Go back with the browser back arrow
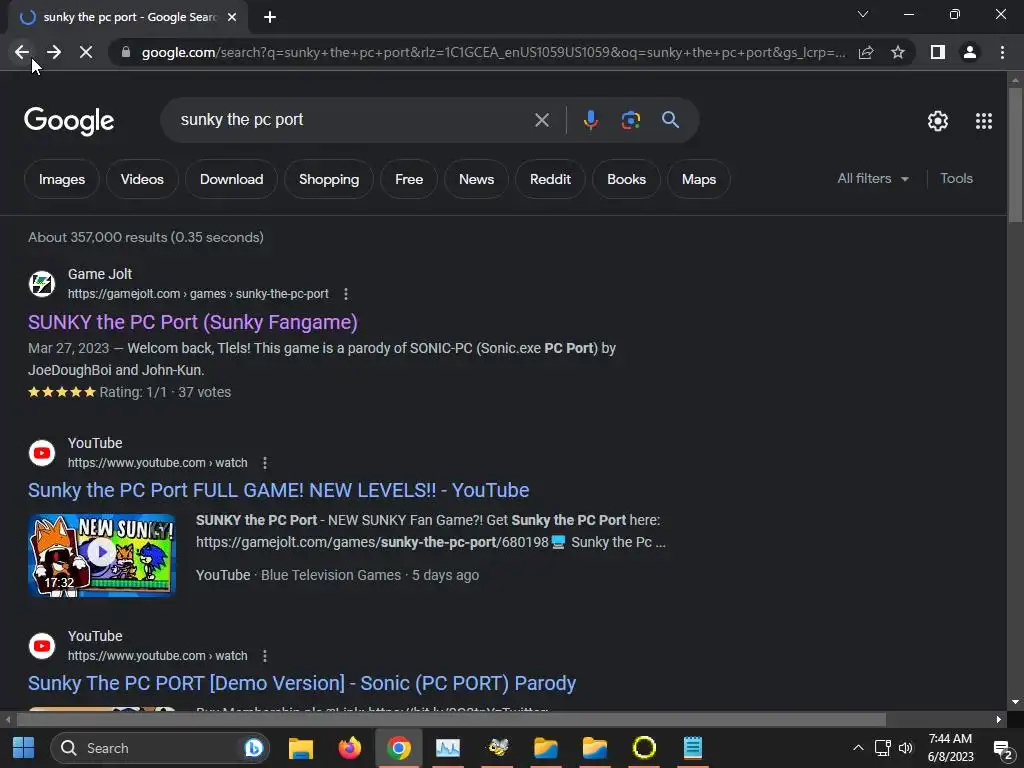This screenshot has height=768, width=1024. coord(22,52)
